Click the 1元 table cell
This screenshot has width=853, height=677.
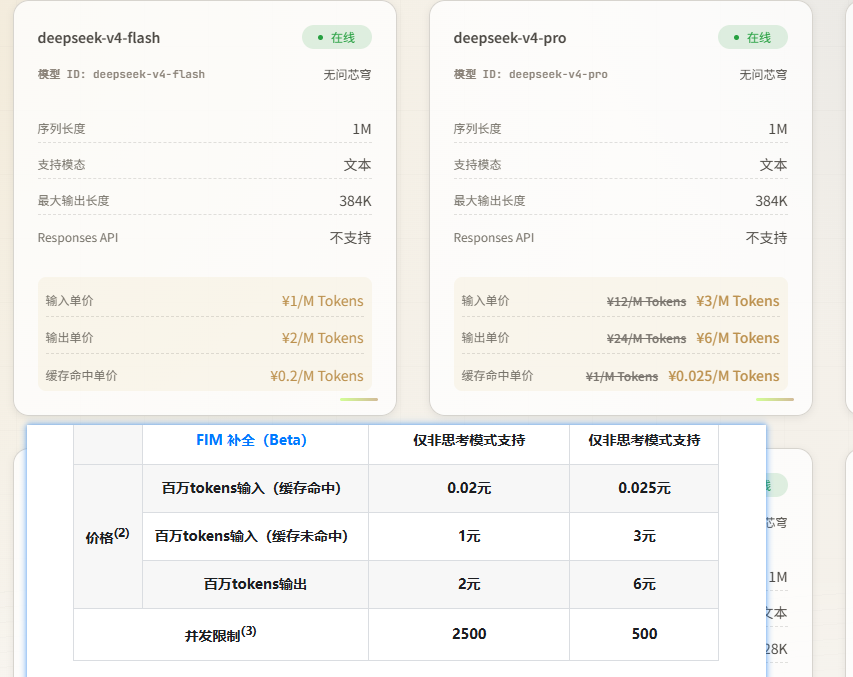[x=469, y=536]
